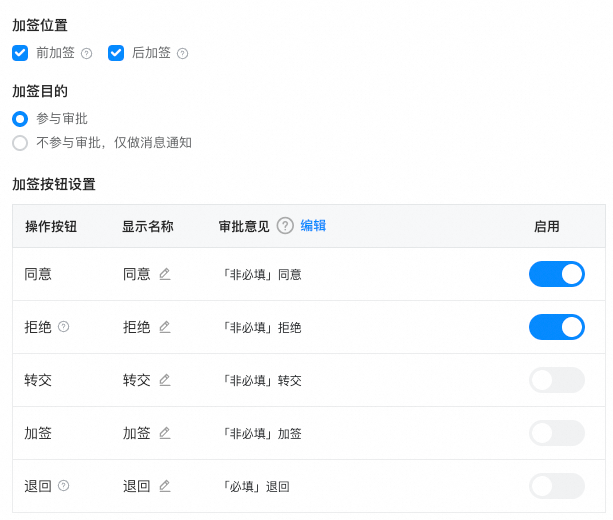The width and height of the screenshot is (613, 520).
Task: Uncheck the 后加签 checkbox
Action: pos(116,53)
